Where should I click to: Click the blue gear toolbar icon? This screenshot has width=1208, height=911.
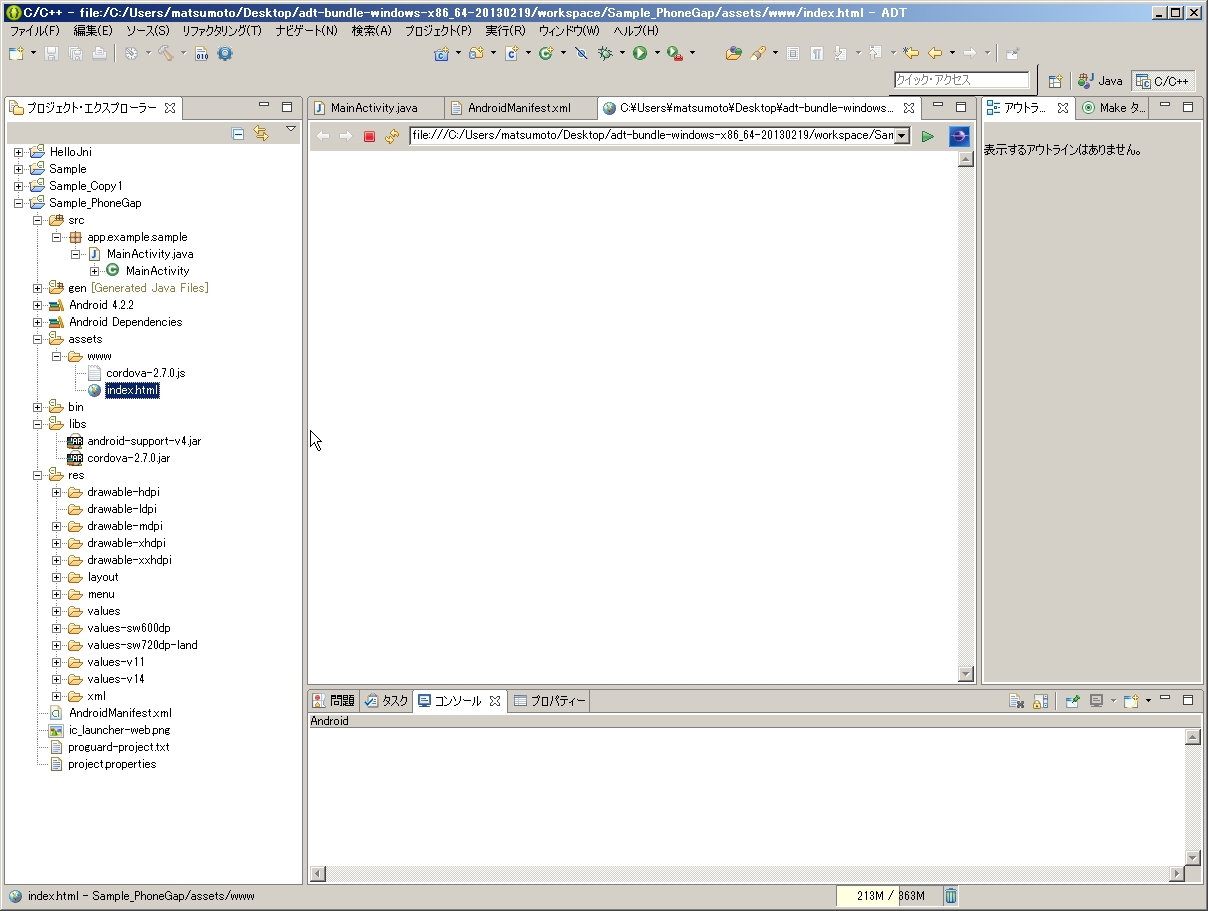point(225,53)
